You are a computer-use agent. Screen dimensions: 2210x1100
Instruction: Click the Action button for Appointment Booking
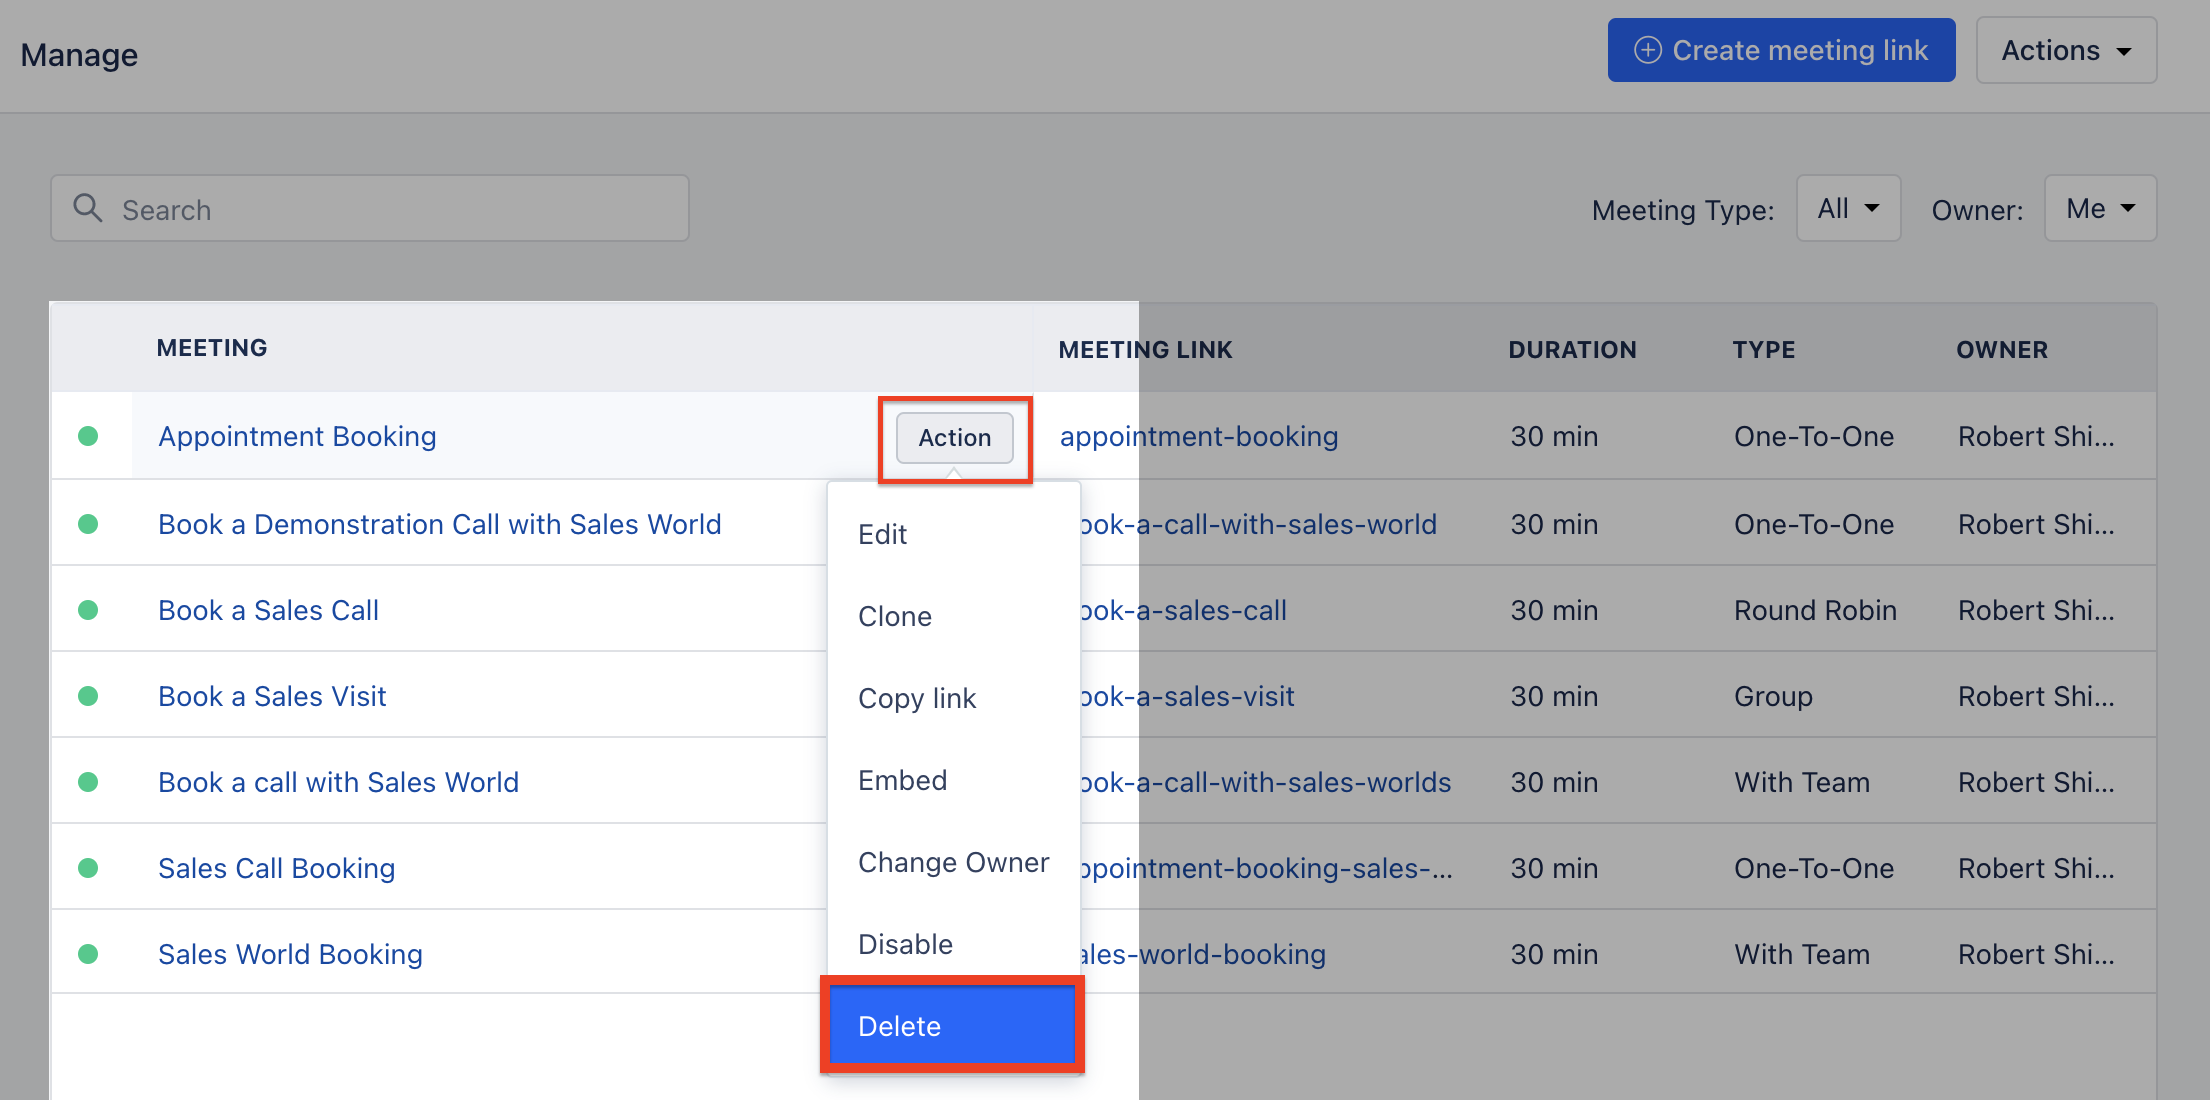[x=954, y=438]
